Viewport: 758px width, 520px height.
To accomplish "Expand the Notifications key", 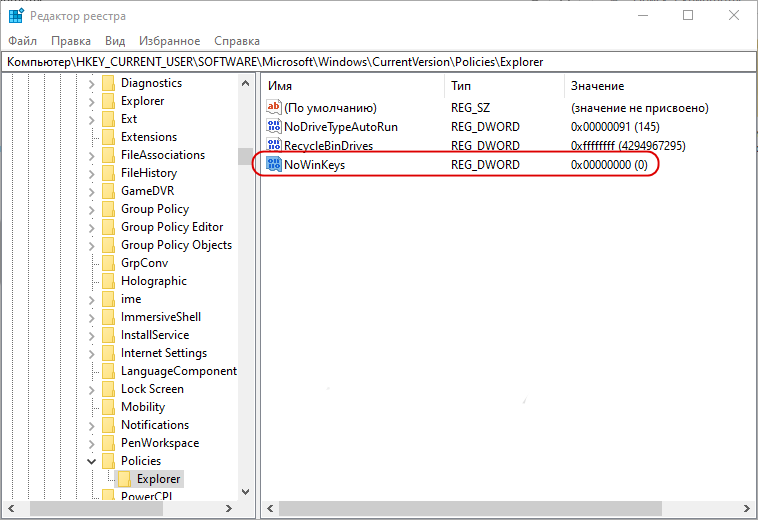I will point(91,426).
